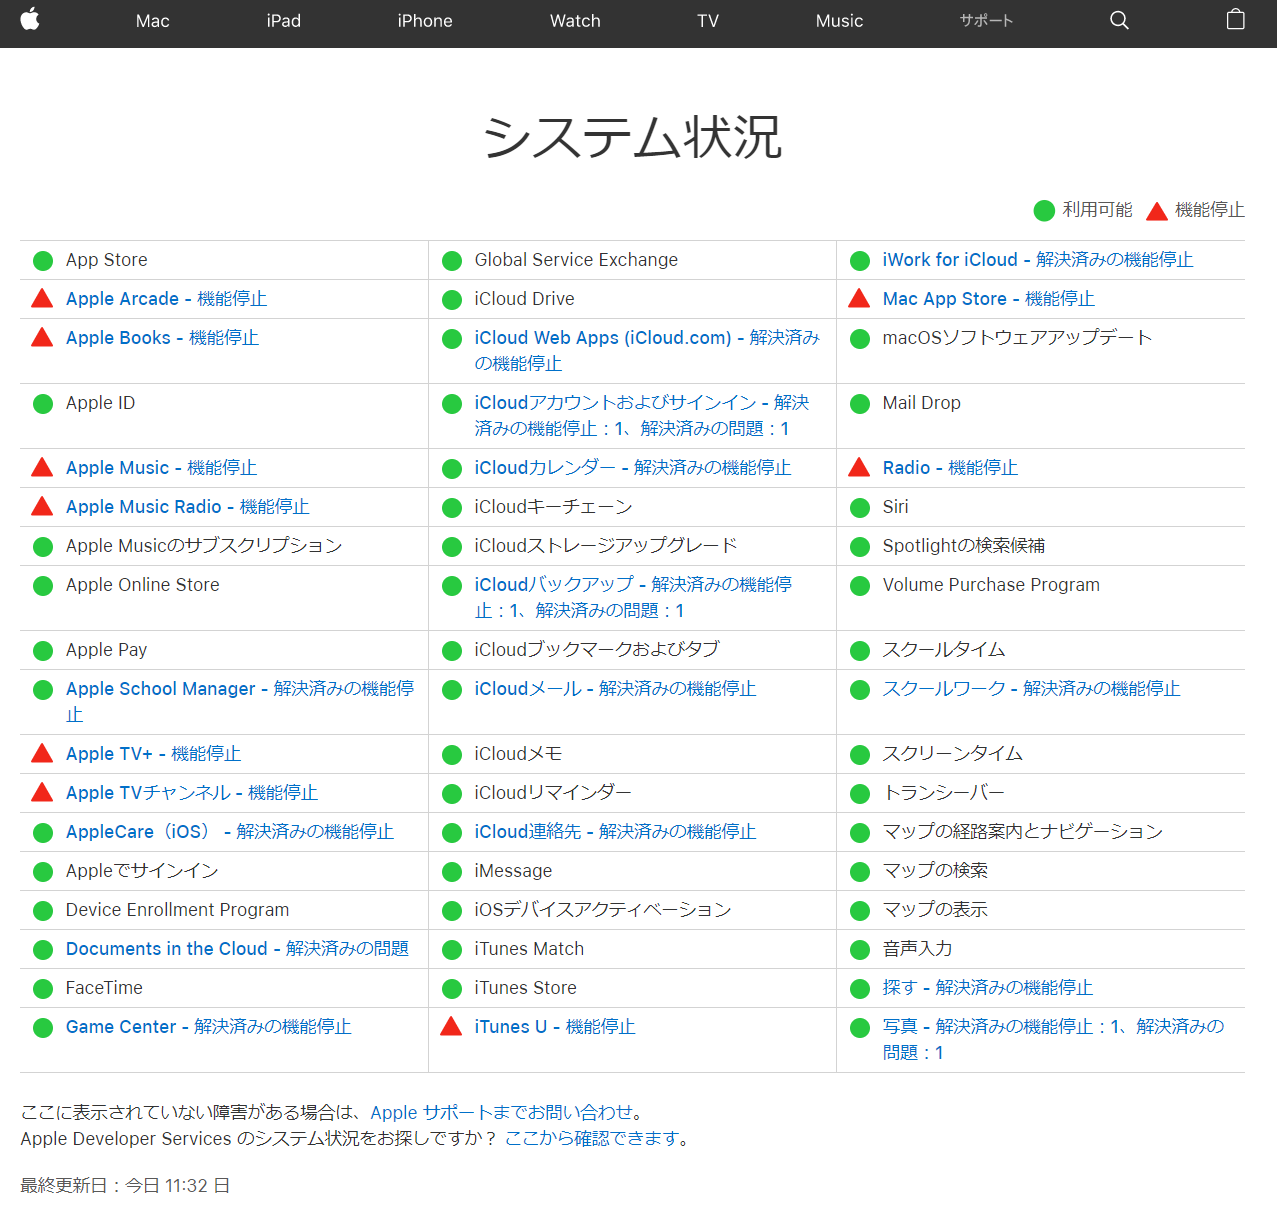
Task: Go to the iPhone navigation tab
Action: (424, 21)
